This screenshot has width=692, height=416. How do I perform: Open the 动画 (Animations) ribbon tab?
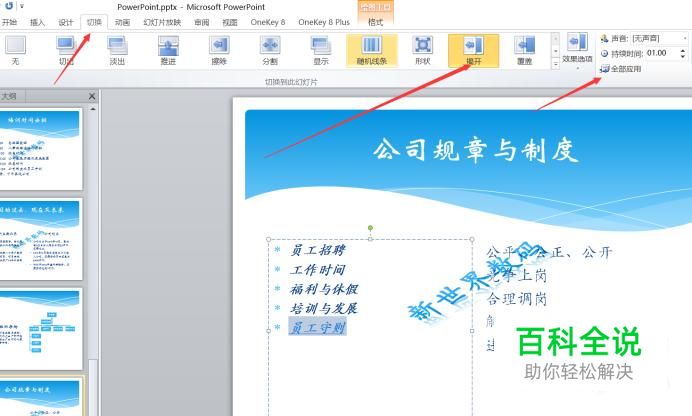[122, 22]
